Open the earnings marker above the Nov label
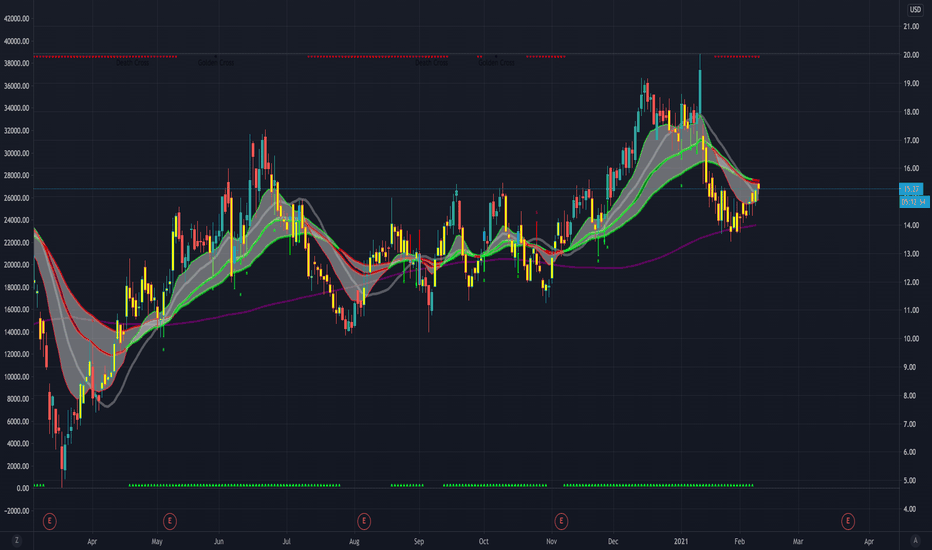The image size is (932, 550). (561, 521)
